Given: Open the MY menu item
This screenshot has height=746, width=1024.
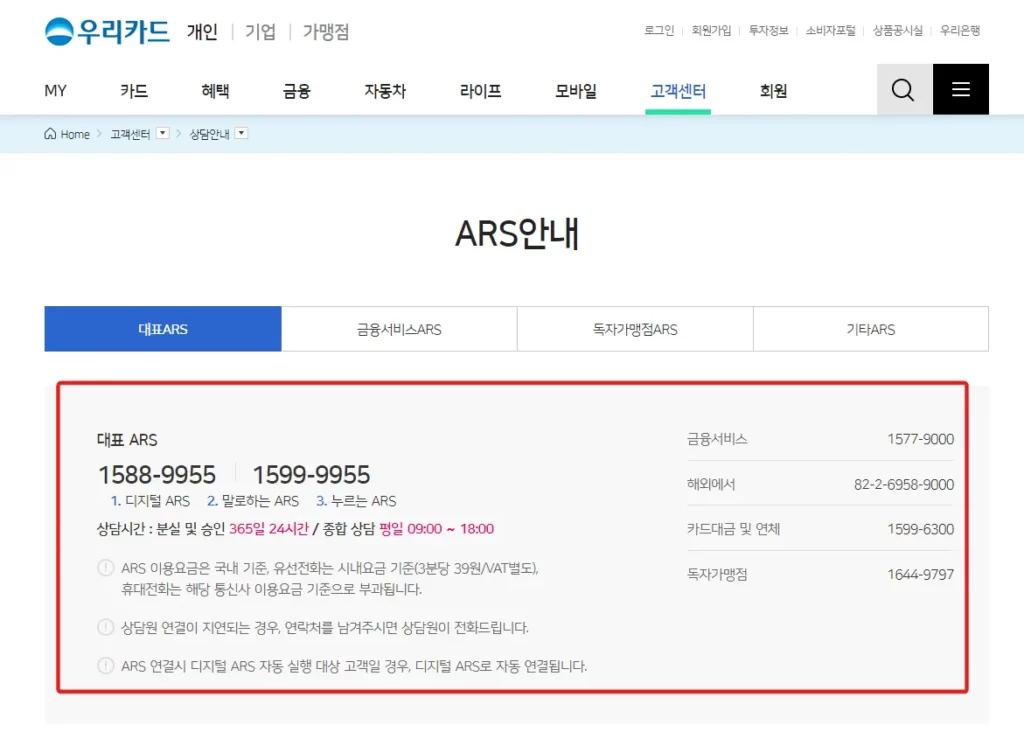Looking at the screenshot, I should pyautogui.click(x=56, y=91).
